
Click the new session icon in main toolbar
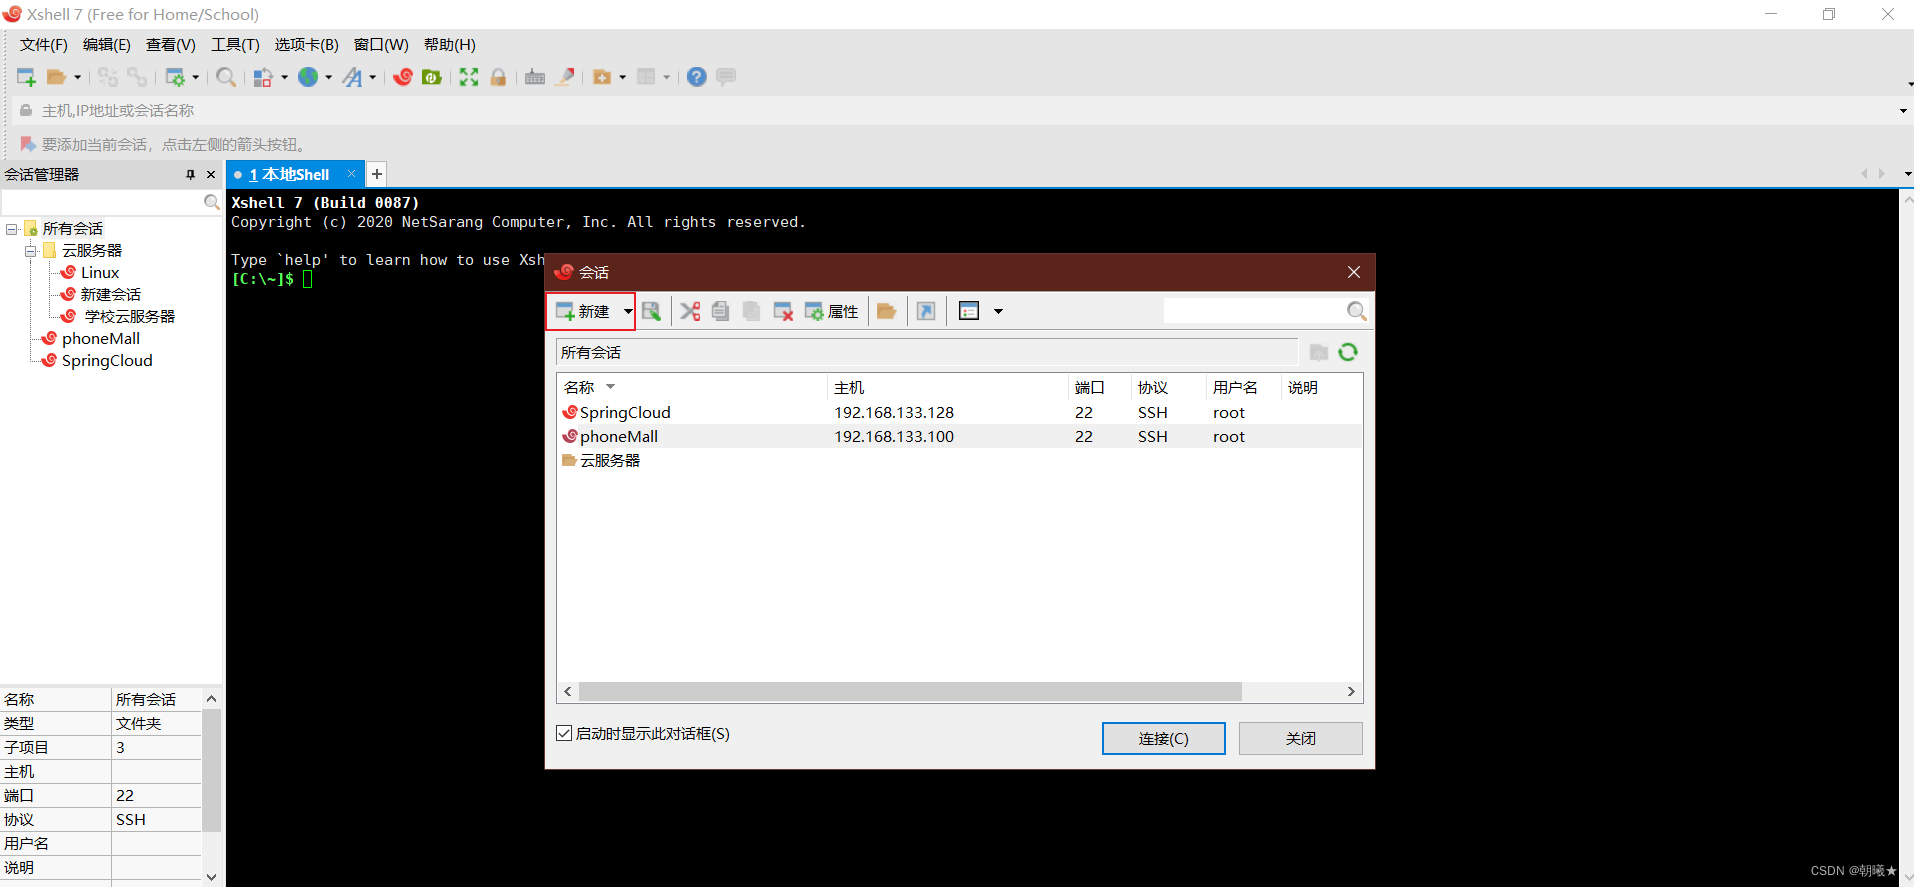(x=27, y=77)
